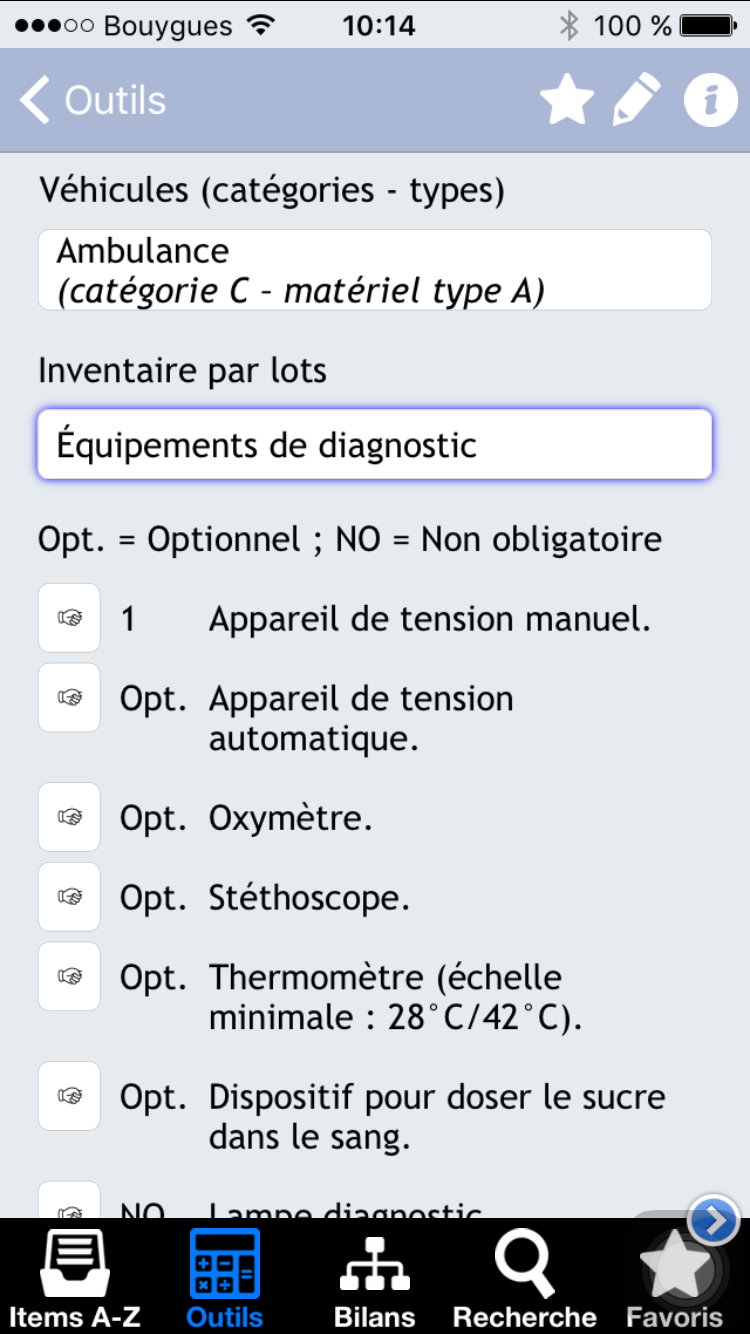The height and width of the screenshot is (1334, 750).
Task: Tap the pencil edit icon
Action: [x=637, y=100]
